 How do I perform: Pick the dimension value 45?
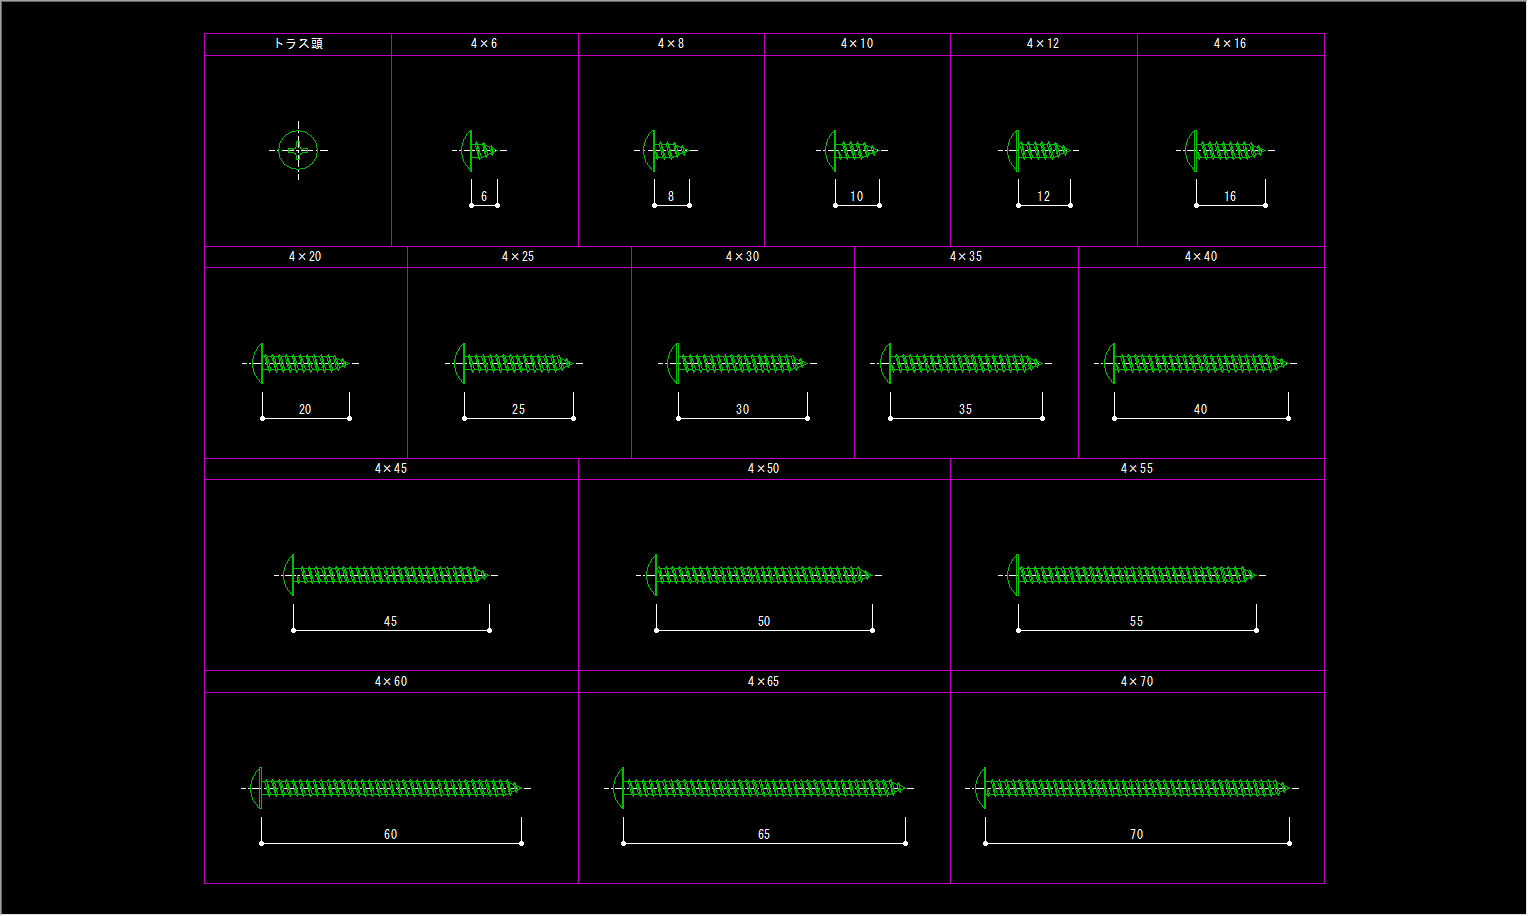[391, 622]
